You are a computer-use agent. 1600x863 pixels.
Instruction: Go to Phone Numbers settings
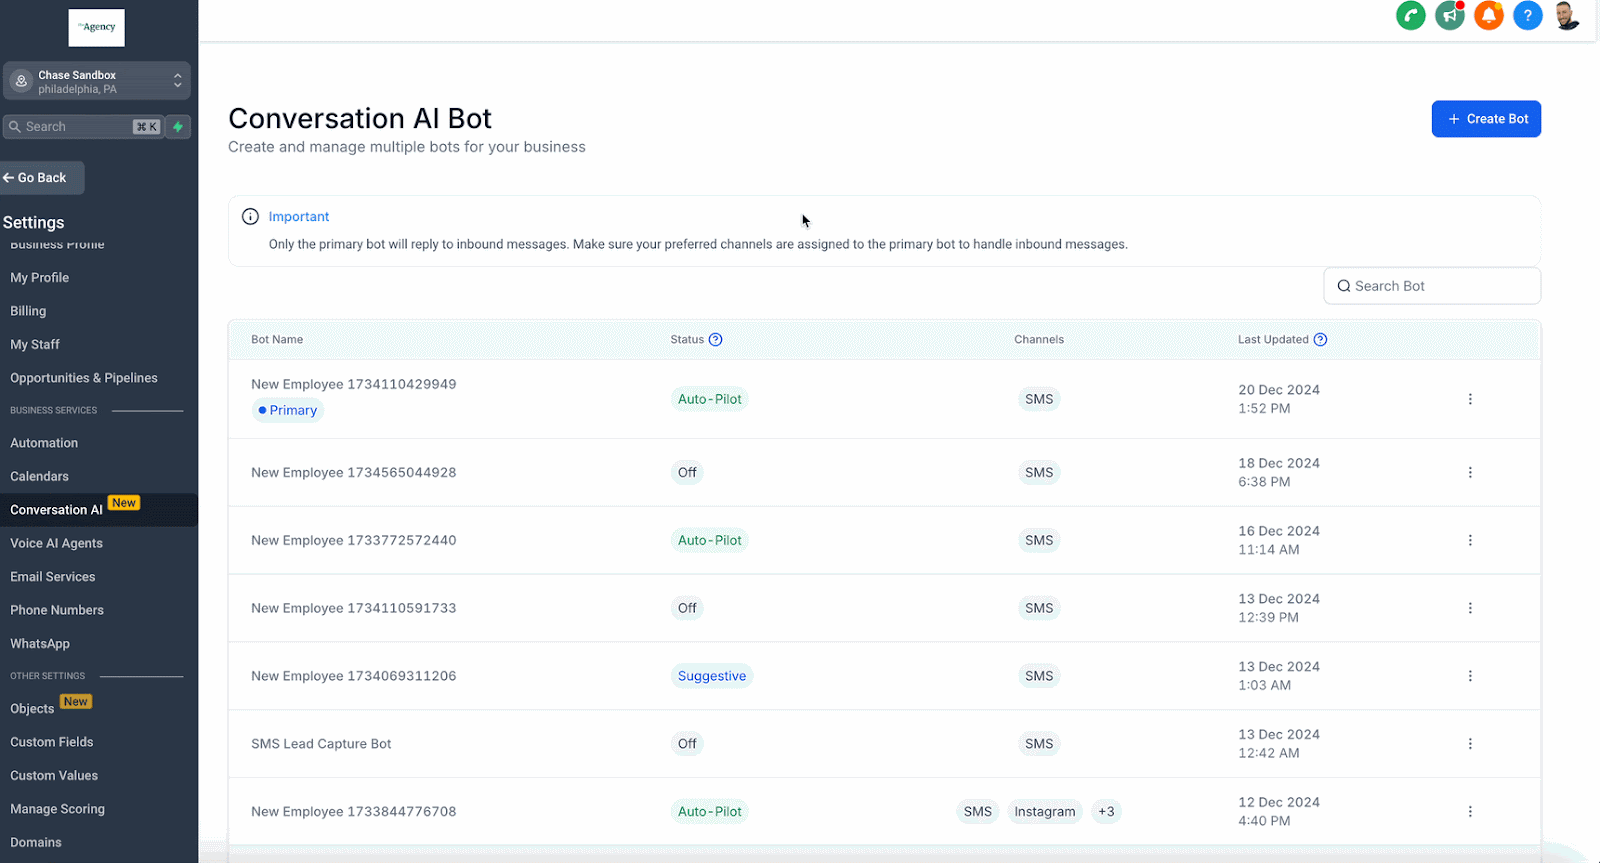pyautogui.click(x=57, y=610)
